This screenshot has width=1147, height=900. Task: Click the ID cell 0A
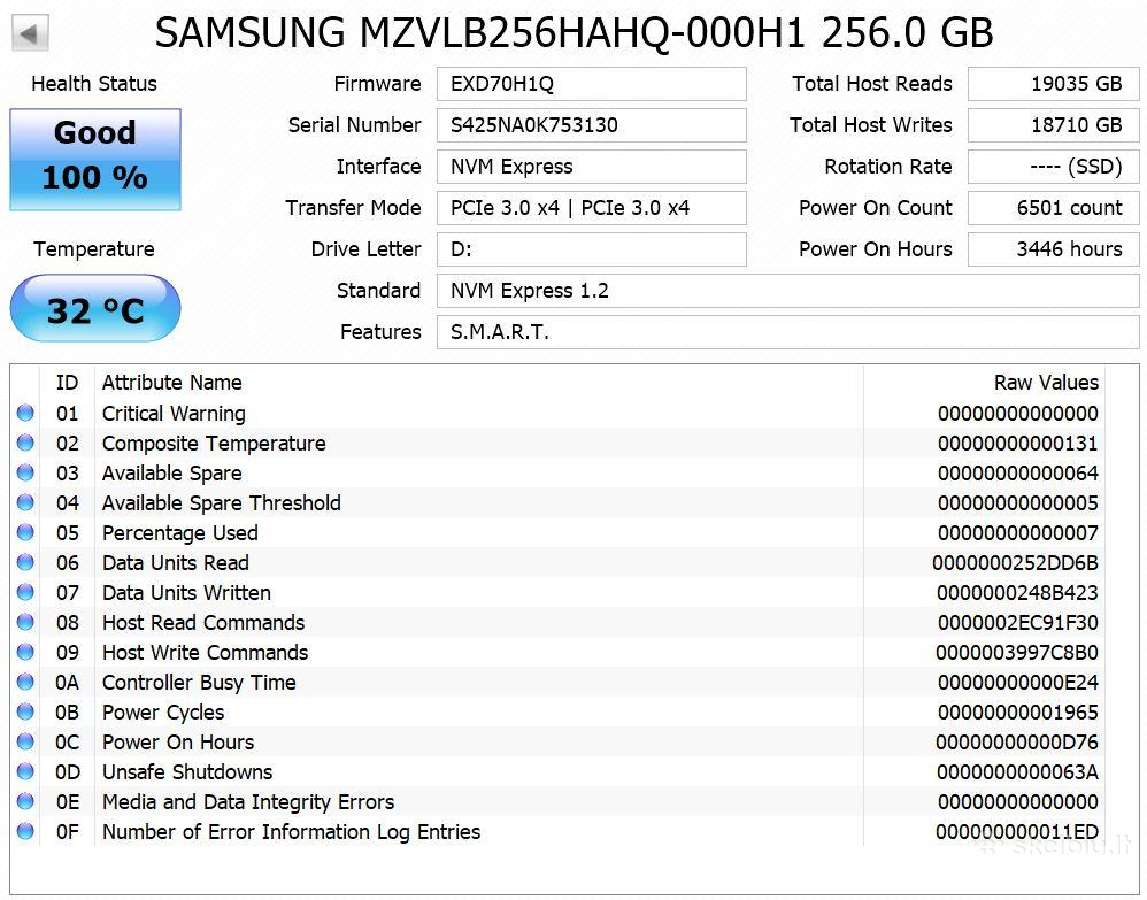(x=67, y=683)
